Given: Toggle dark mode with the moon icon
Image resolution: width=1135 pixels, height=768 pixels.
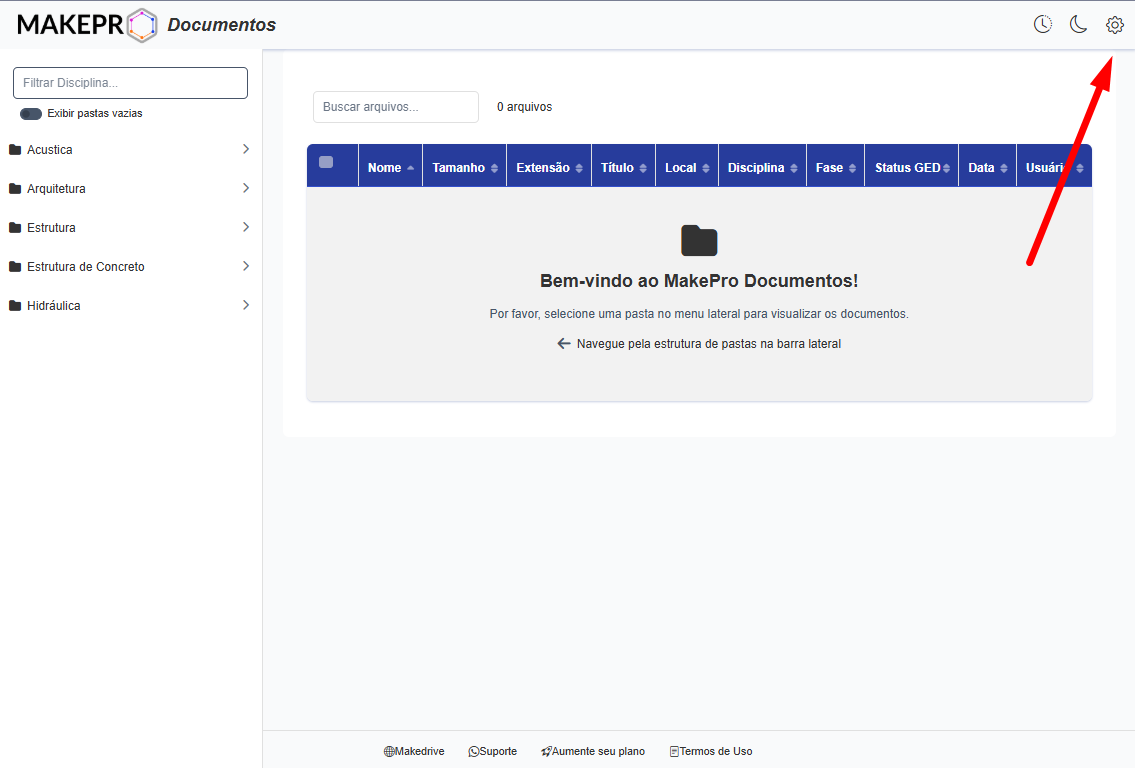Looking at the screenshot, I should coord(1078,25).
